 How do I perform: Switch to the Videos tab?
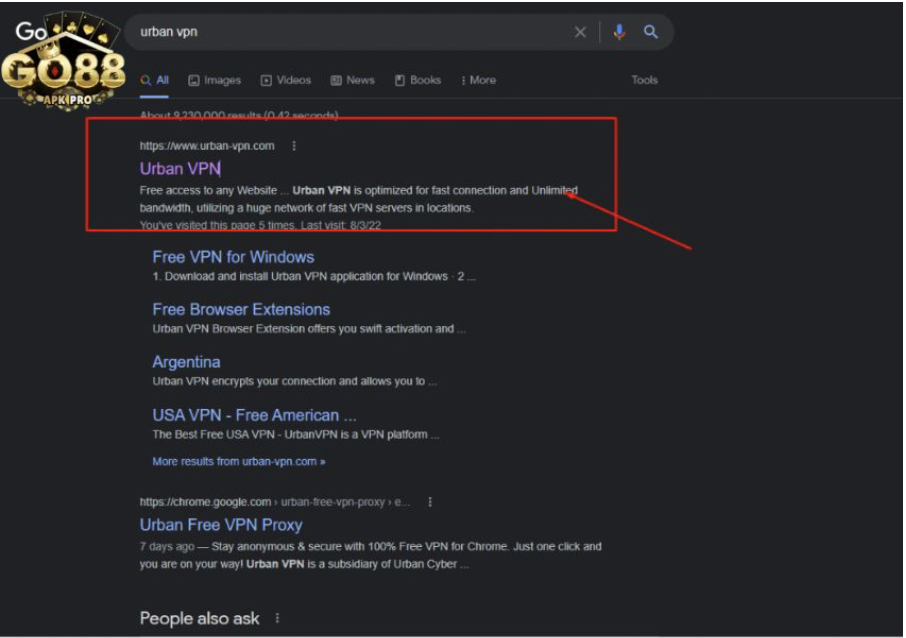(x=286, y=80)
